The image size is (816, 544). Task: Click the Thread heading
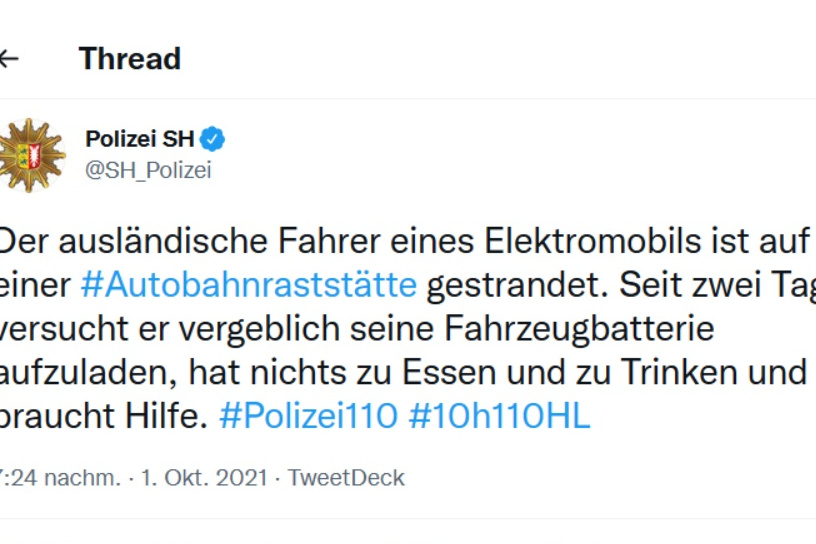coord(130,59)
